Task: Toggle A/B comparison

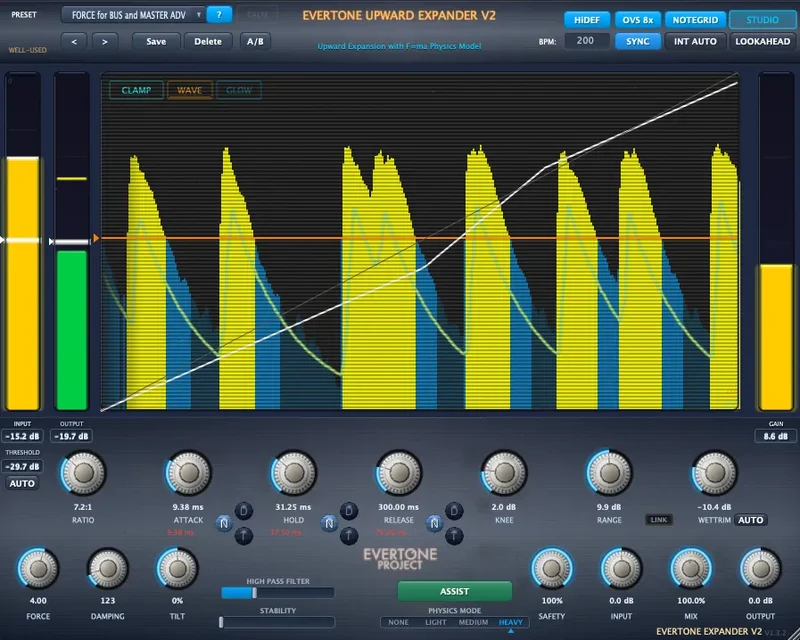Action: click(x=255, y=42)
